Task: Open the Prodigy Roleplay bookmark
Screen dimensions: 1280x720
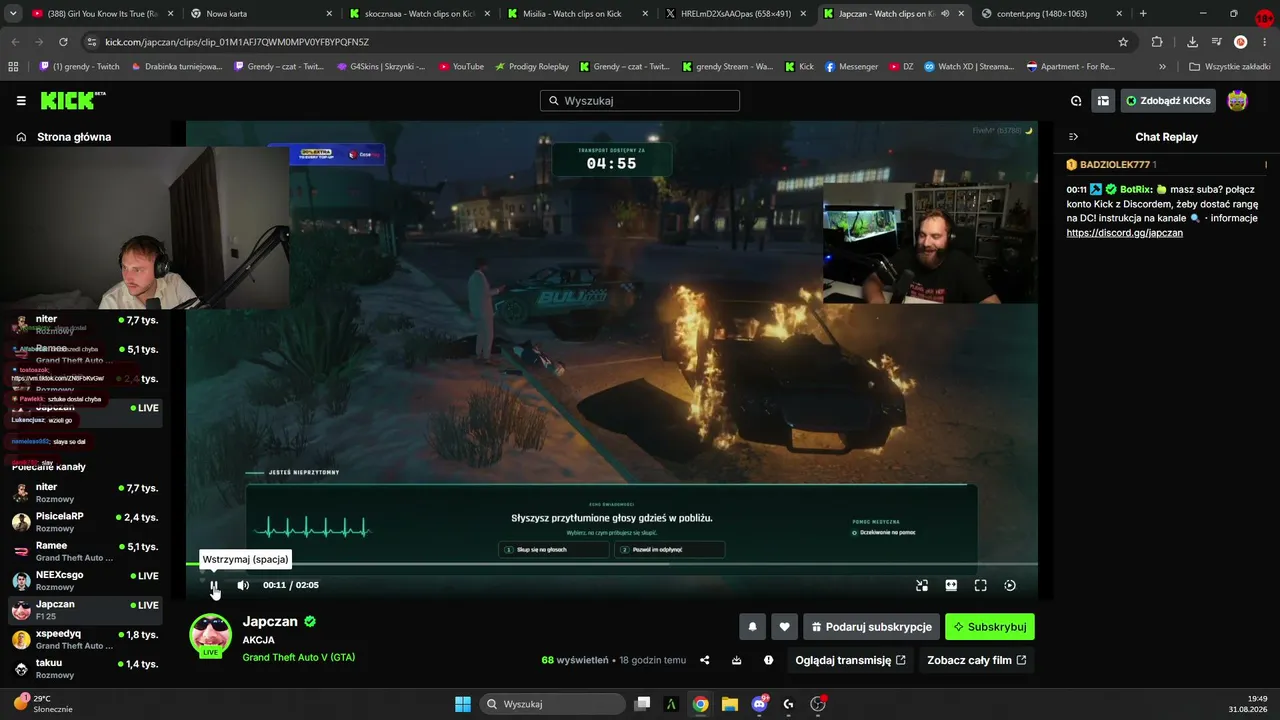Action: point(531,67)
